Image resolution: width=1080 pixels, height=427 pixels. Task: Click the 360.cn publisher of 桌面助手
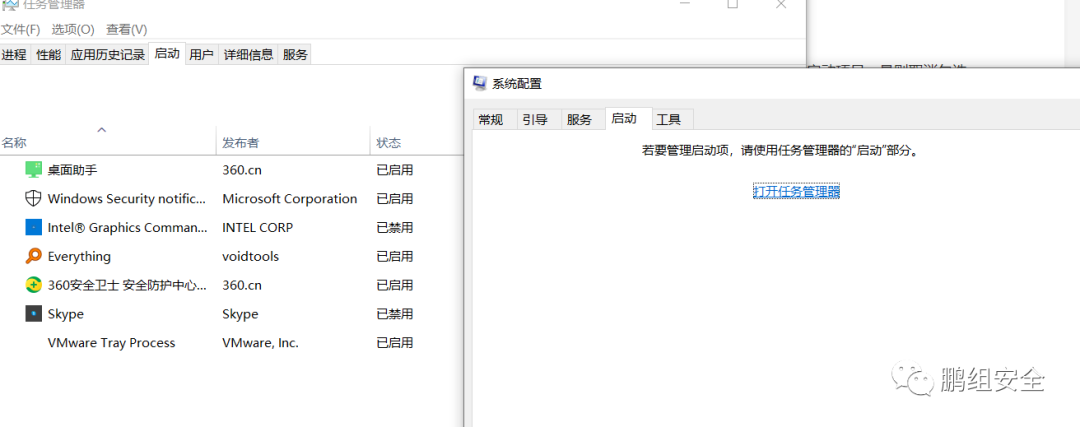click(242, 169)
